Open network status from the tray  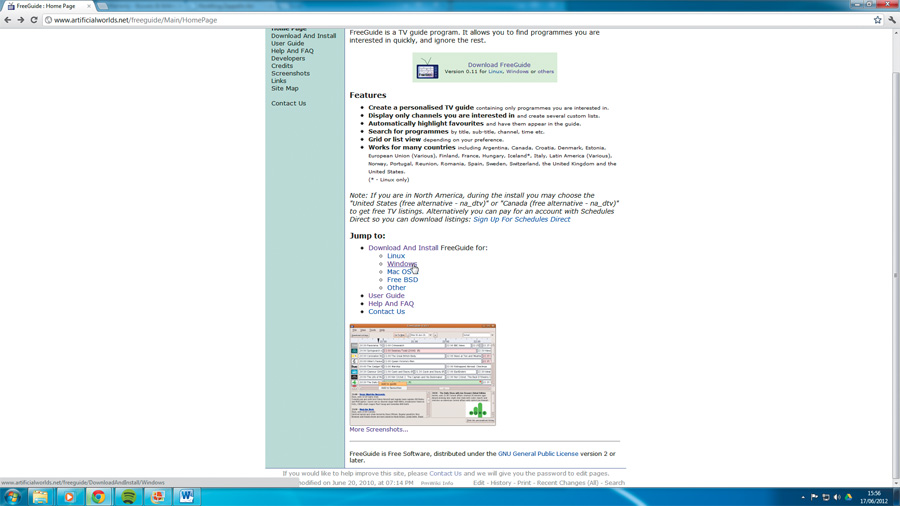pyautogui.click(x=825, y=497)
